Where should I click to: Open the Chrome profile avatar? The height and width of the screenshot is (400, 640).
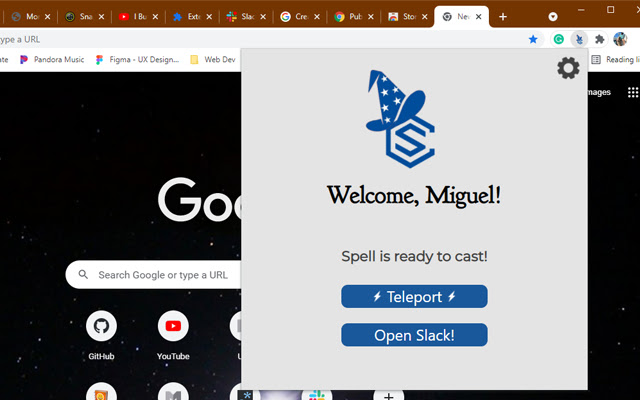[620, 39]
